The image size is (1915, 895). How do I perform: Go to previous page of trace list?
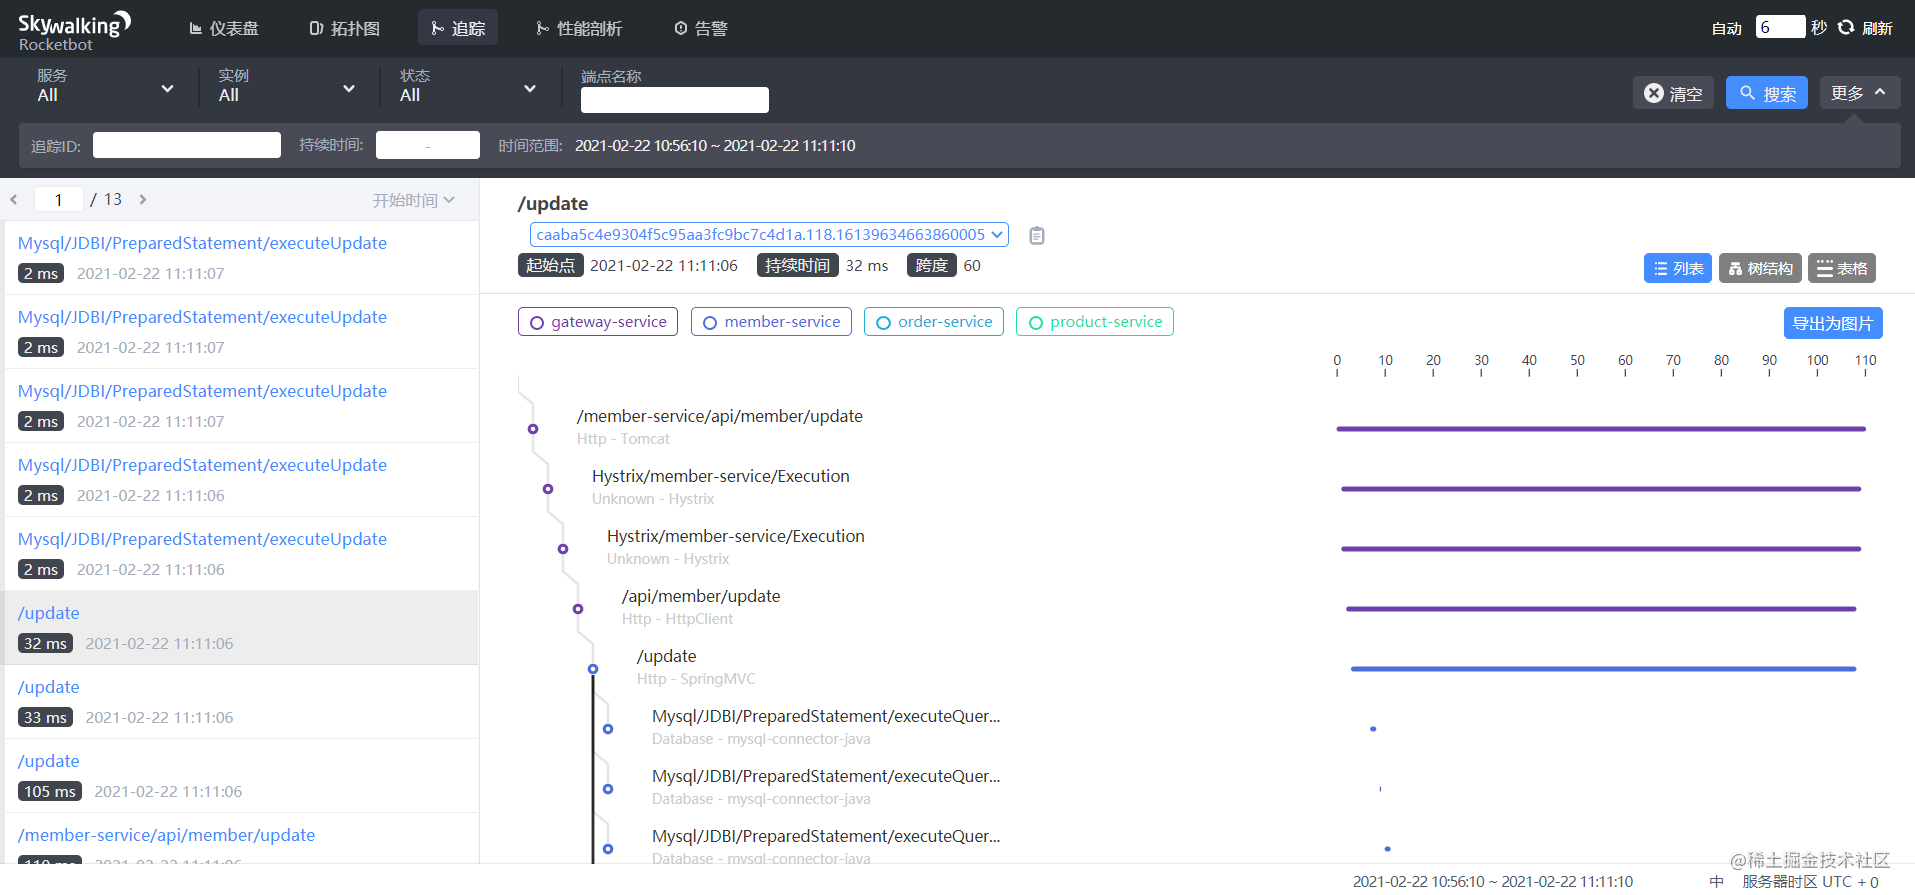pyautogui.click(x=14, y=200)
